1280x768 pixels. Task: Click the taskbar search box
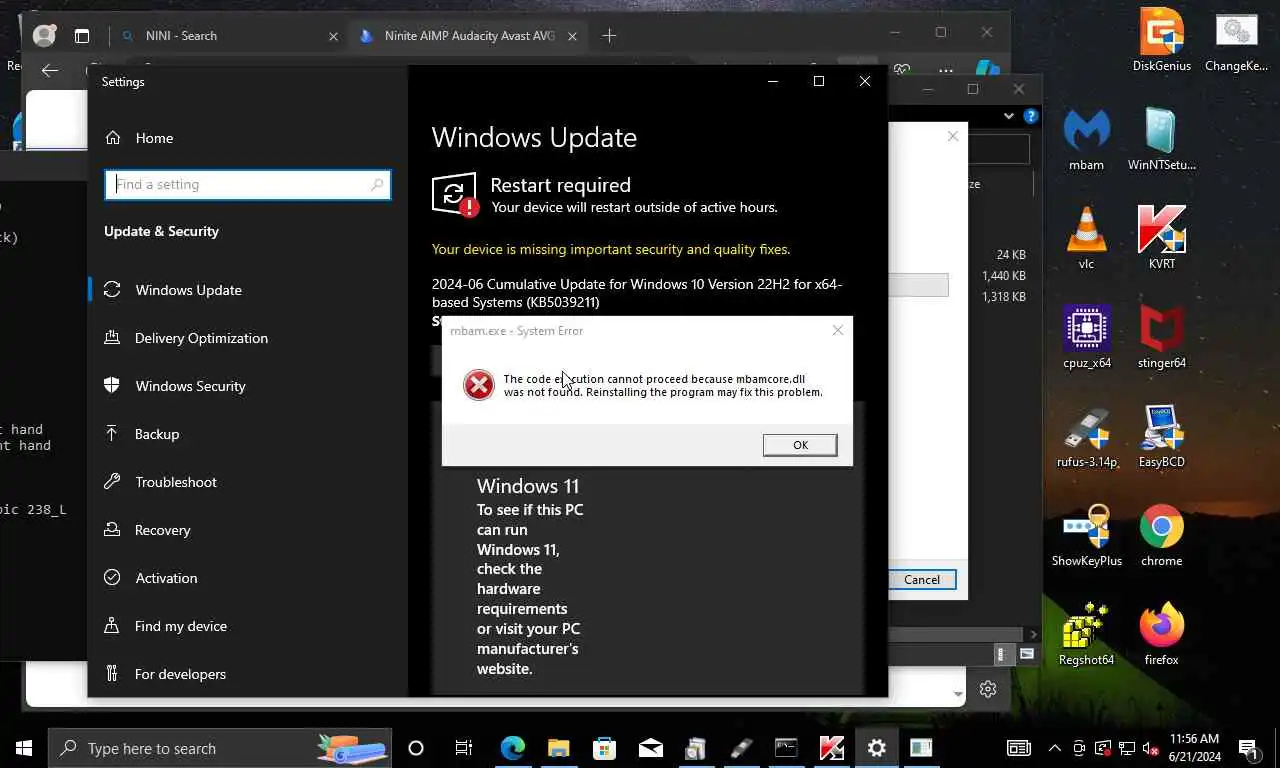[221, 748]
